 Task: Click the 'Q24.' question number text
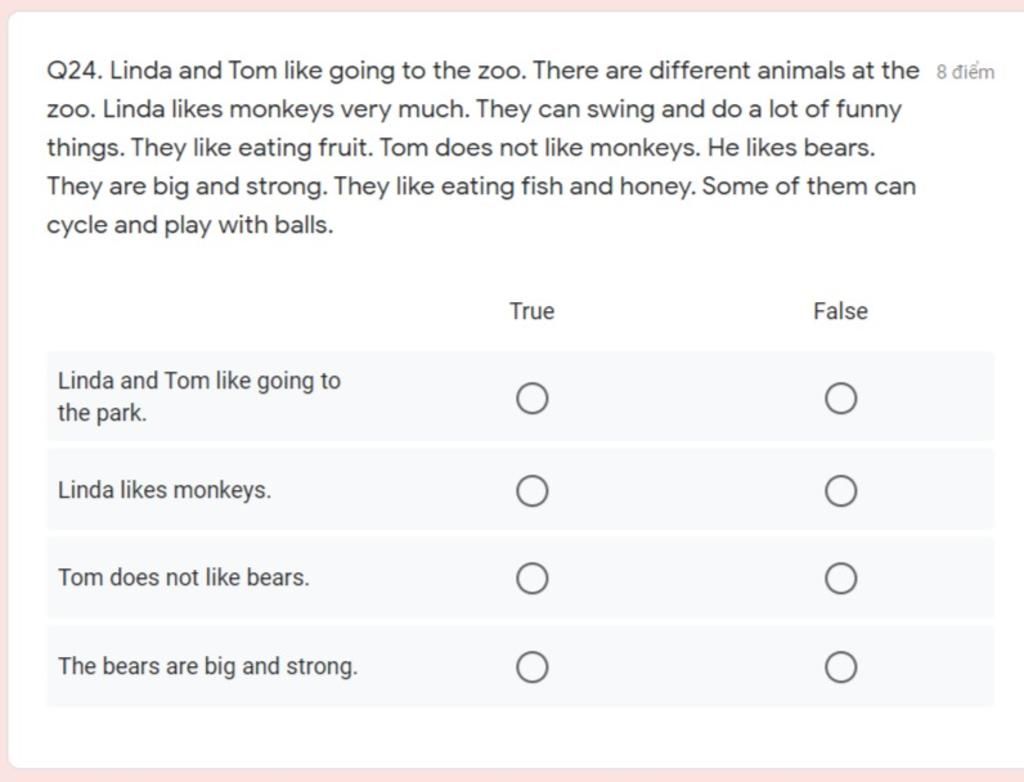pos(74,71)
